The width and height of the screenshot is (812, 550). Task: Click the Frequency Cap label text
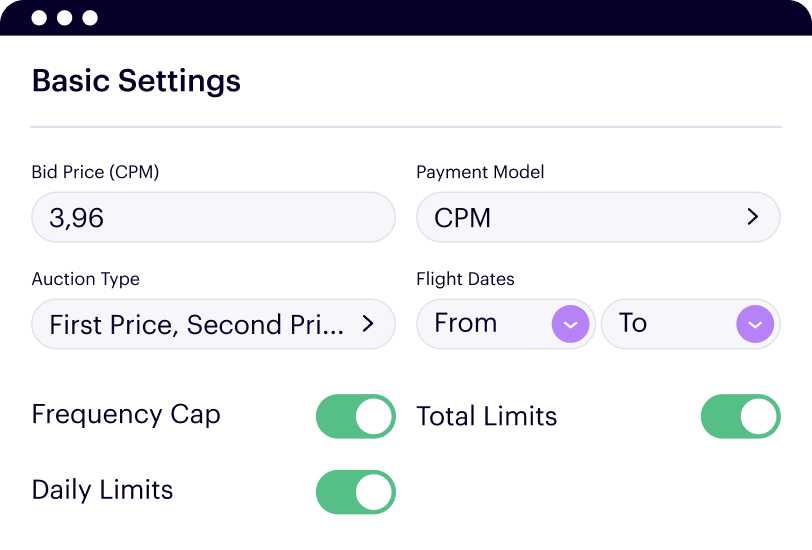pos(126,414)
